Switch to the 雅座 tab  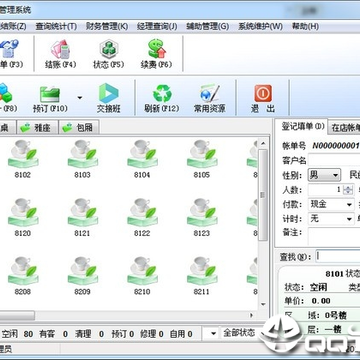[x=38, y=127]
